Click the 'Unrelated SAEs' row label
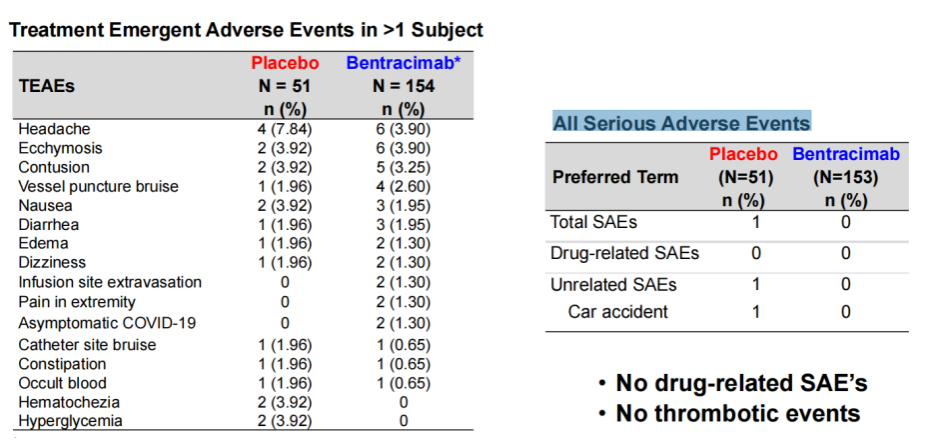The height and width of the screenshot is (440, 925). [x=614, y=285]
